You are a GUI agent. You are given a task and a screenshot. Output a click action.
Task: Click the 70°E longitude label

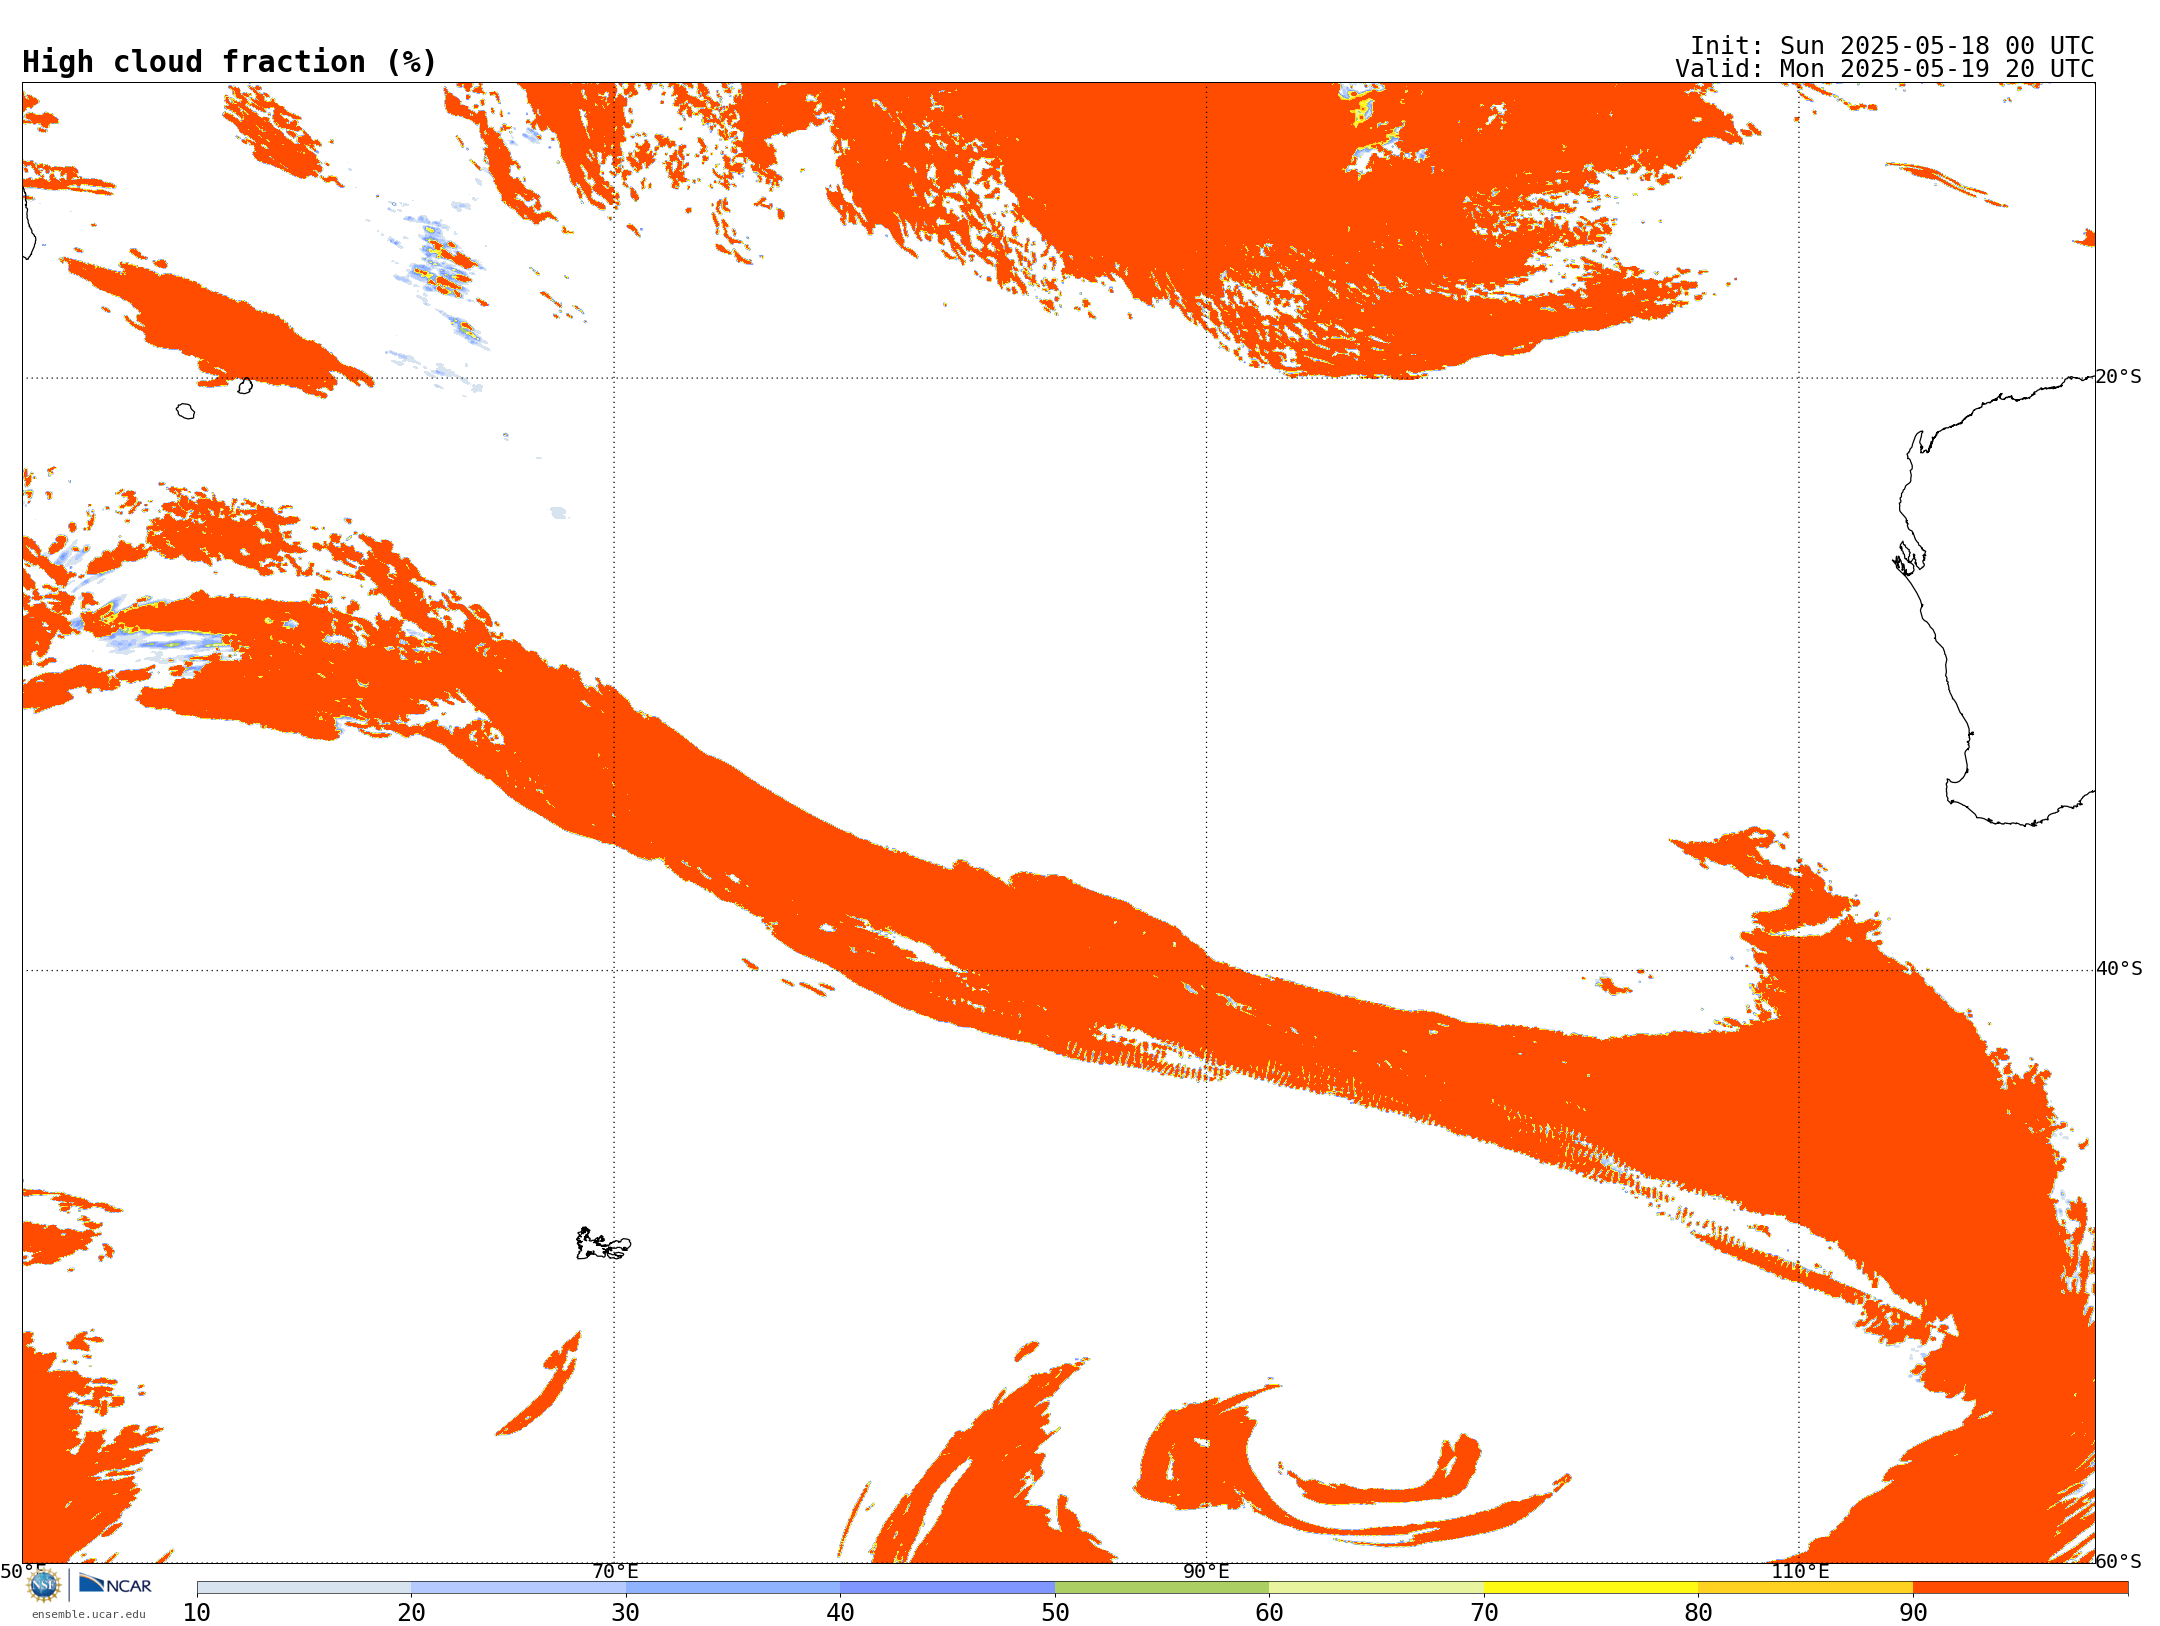pos(615,1571)
